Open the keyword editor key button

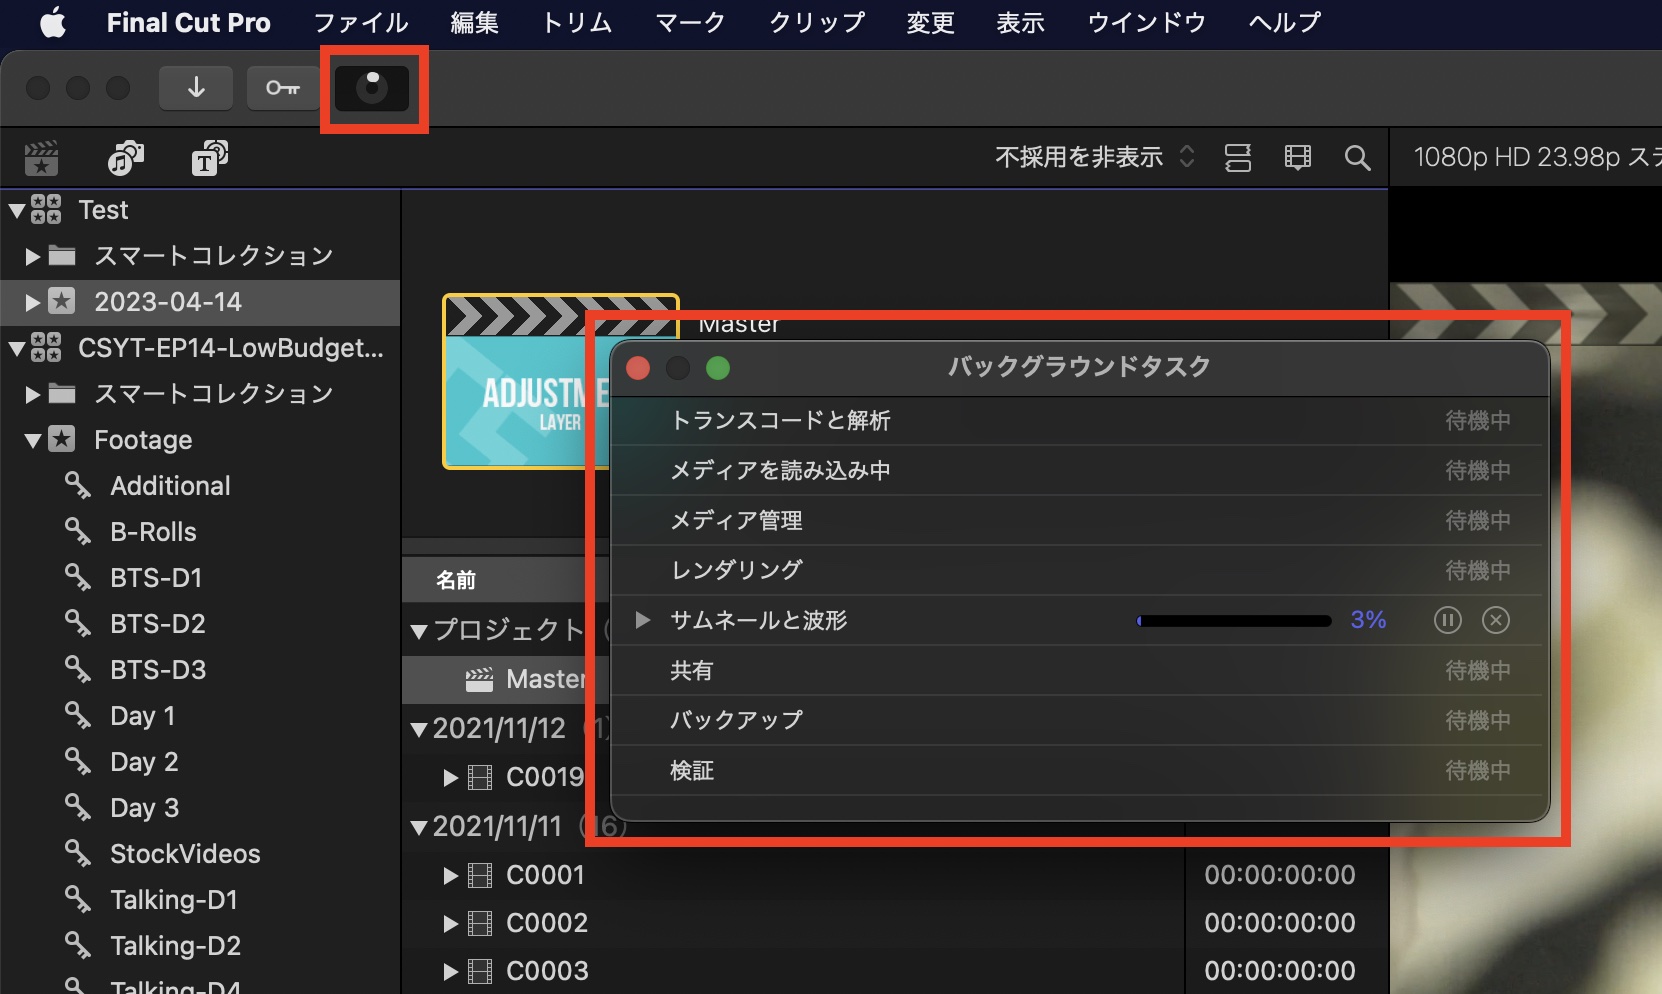point(282,88)
